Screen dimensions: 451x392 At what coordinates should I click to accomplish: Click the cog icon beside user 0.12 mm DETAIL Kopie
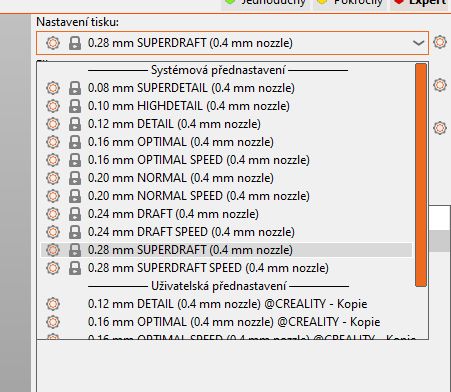pyautogui.click(x=53, y=304)
